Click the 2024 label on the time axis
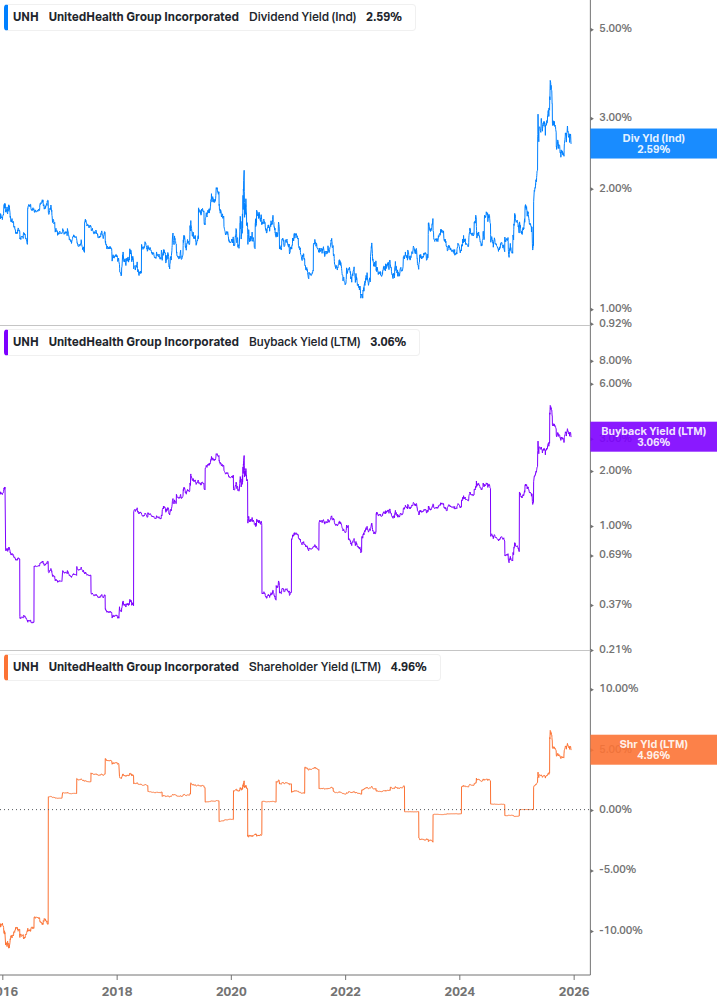Screen dimensions: 717x1005 (x=459, y=992)
